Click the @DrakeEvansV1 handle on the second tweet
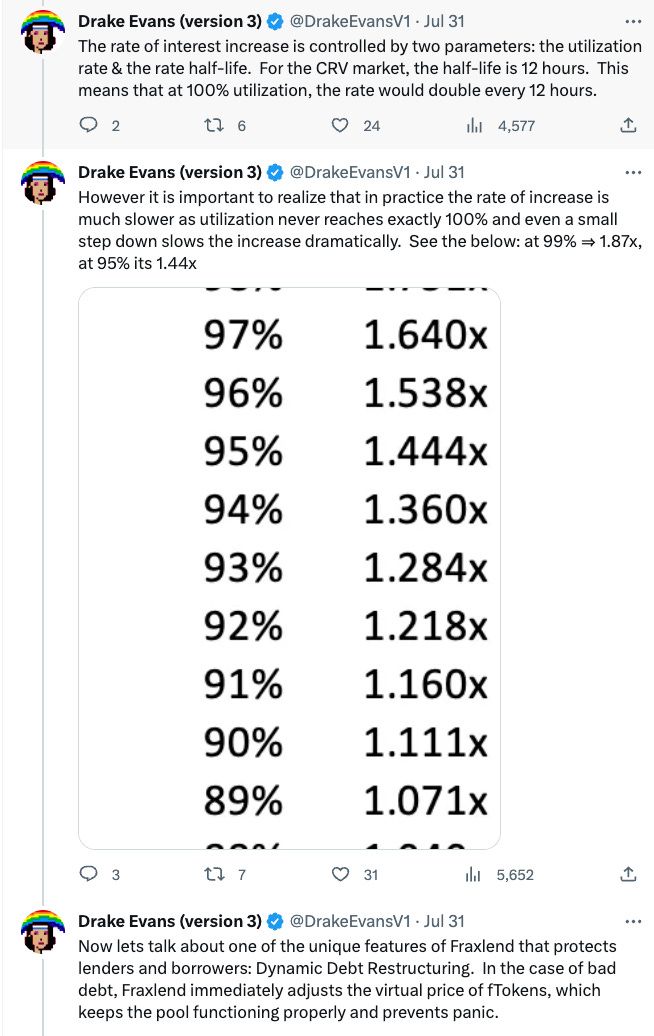Screen dimensions: 654x1036 click(x=350, y=172)
